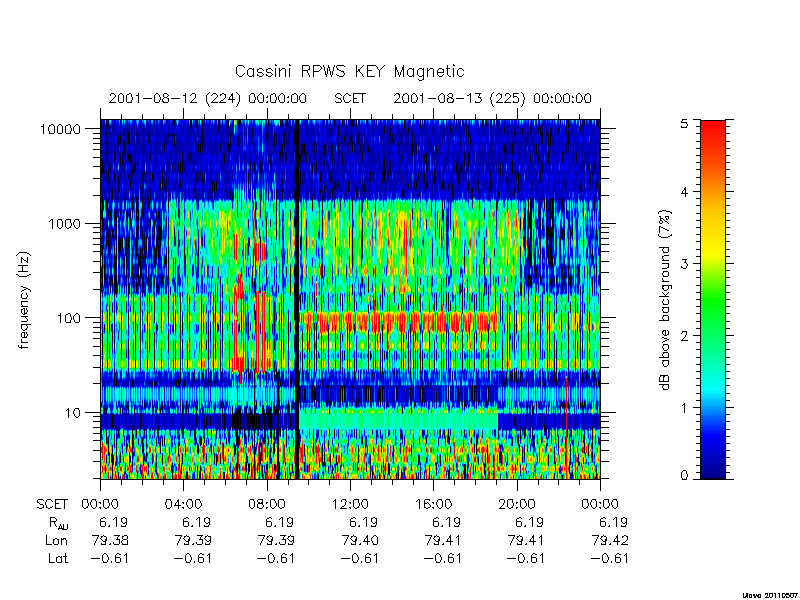Image resolution: width=800 pixels, height=600 pixels.
Task: Click the black vertical data gap in the spectrogram
Action: 296,299
